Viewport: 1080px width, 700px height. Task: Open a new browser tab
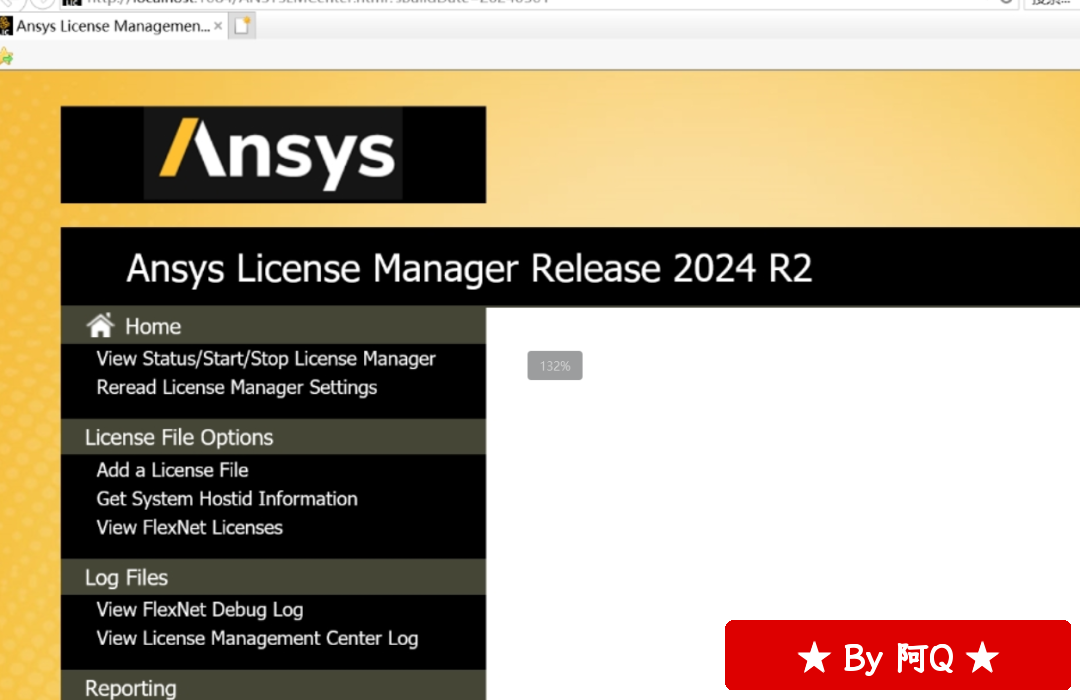[243, 27]
